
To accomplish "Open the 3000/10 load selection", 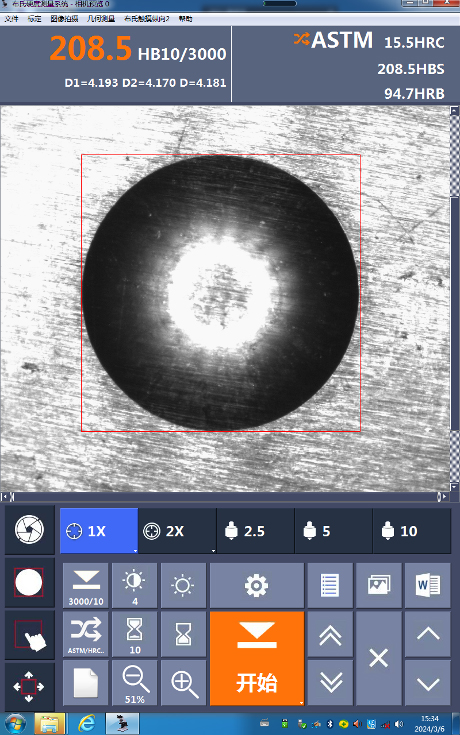I will (86, 585).
